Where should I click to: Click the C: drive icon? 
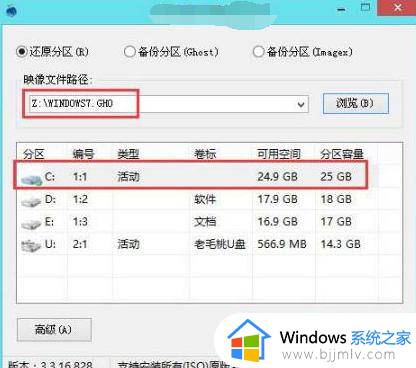coord(32,179)
